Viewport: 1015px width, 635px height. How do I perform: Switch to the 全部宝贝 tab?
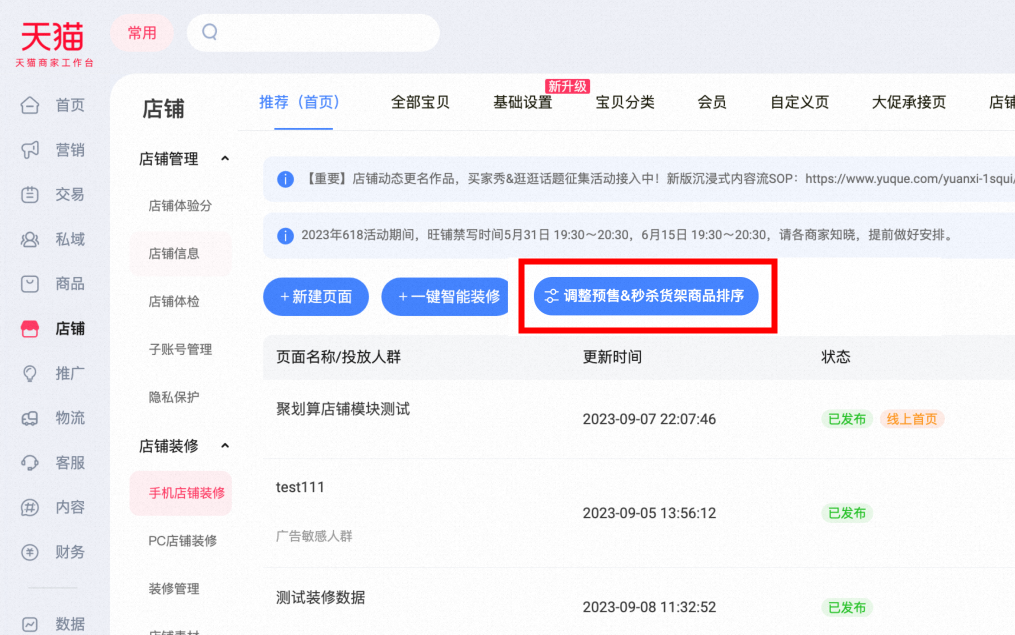coord(420,102)
